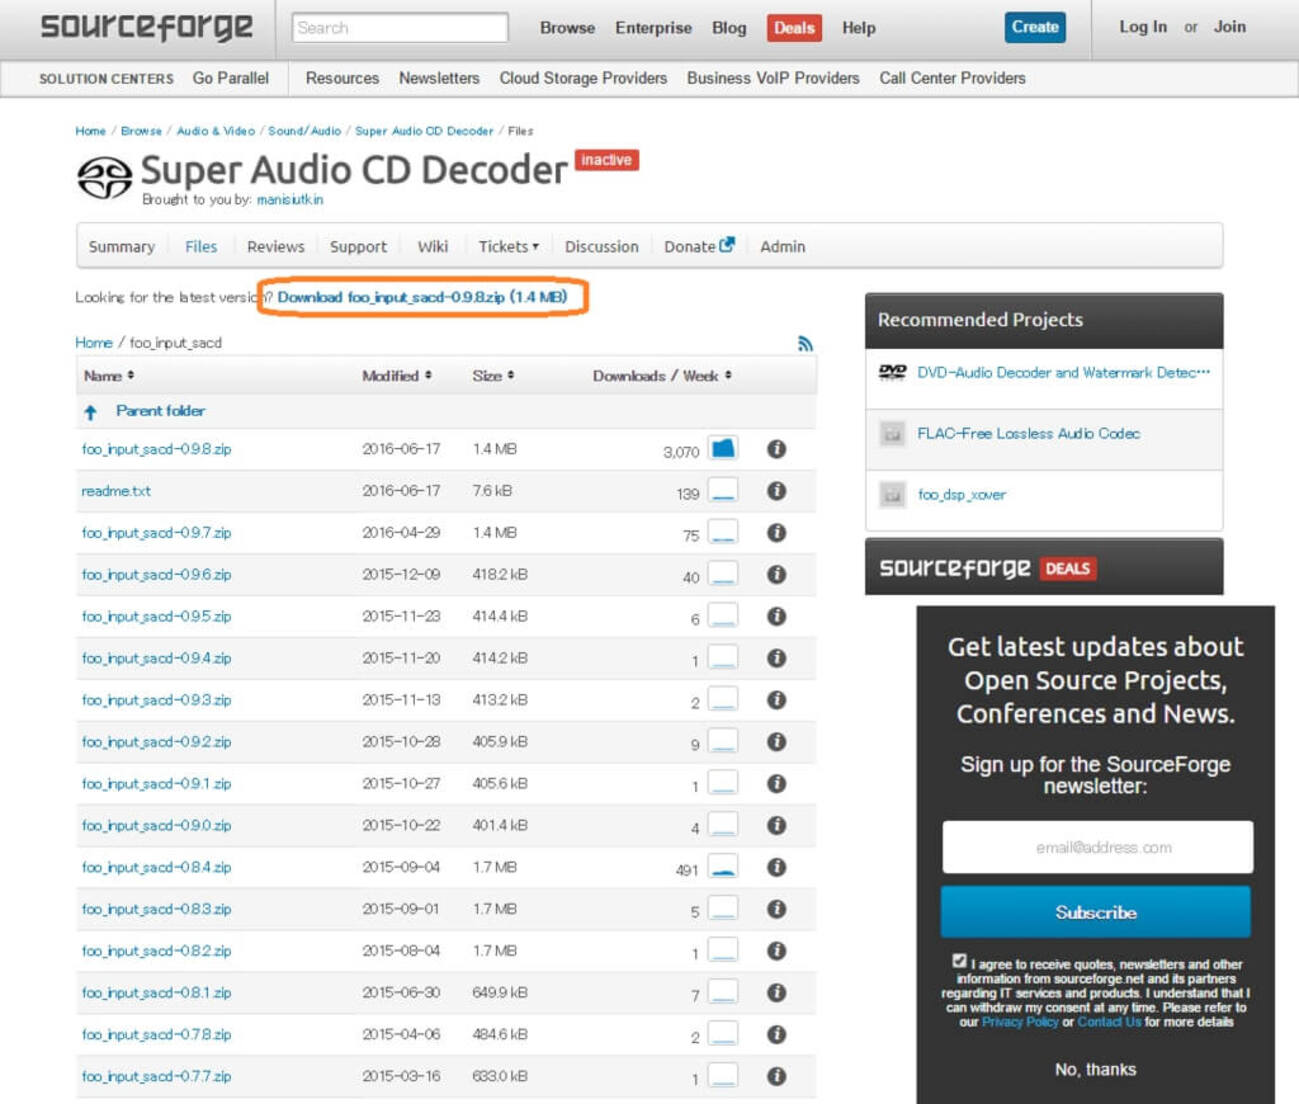Download foo_input_sacd-0.9.8.zip latest version link
This screenshot has width=1299, height=1104.
point(422,297)
